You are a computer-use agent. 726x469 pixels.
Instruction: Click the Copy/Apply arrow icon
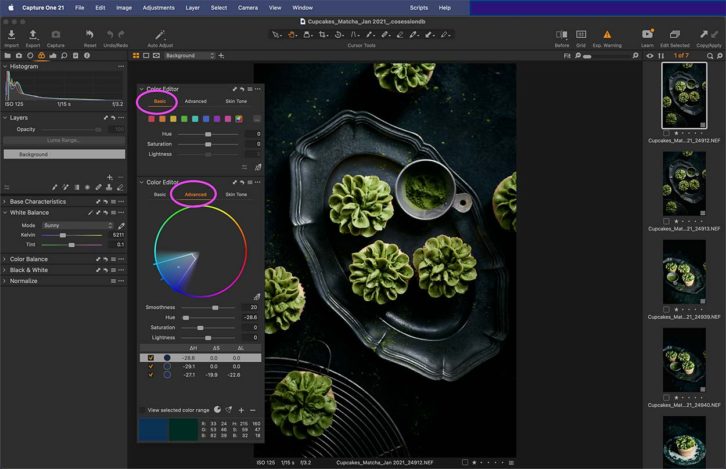[704, 35]
